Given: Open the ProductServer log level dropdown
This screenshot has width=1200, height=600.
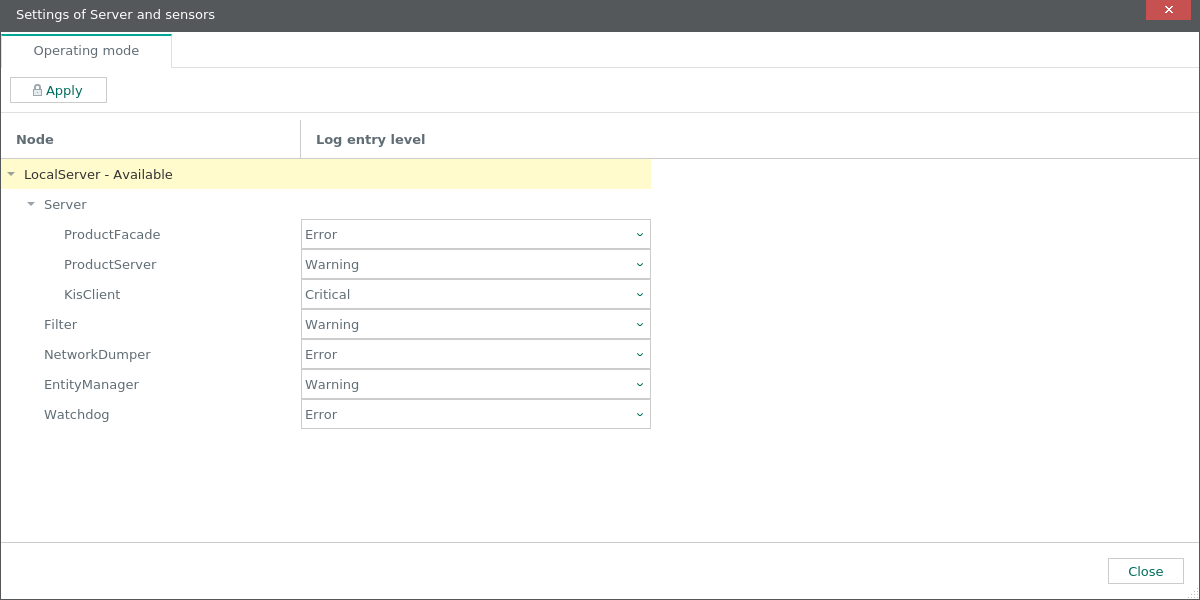Looking at the screenshot, I should tap(475, 264).
